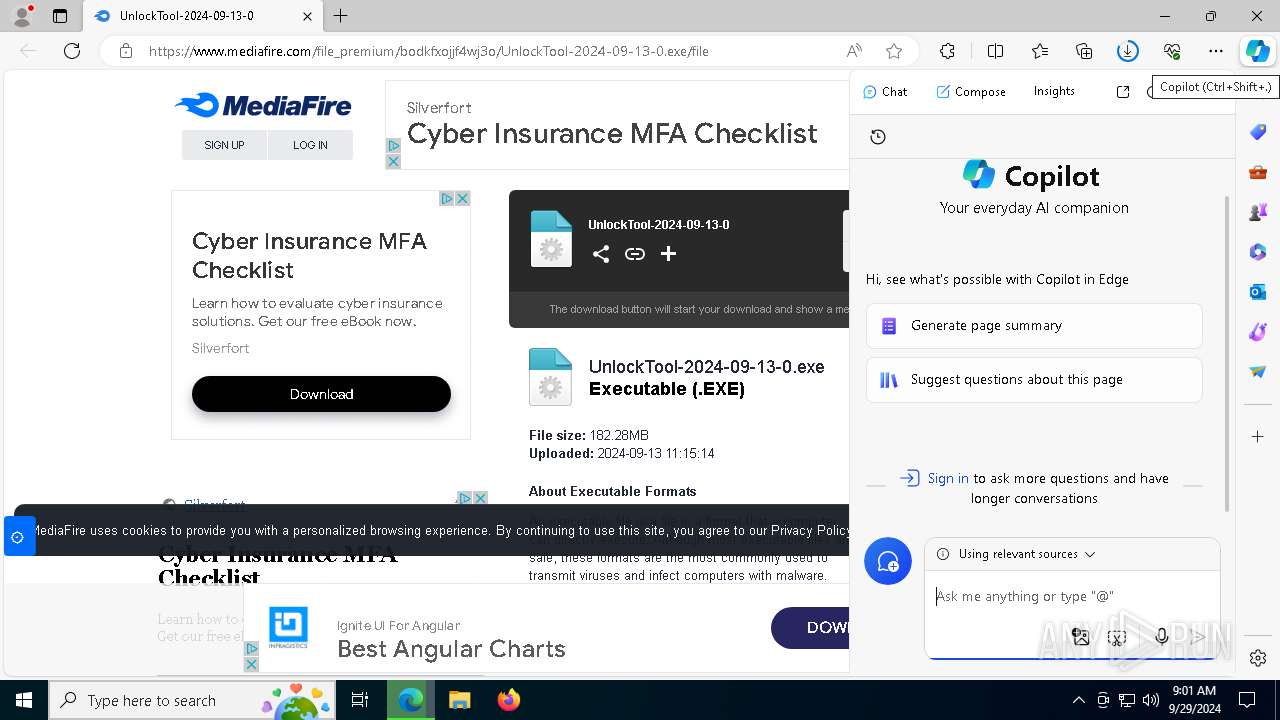Viewport: 1280px width, 720px height.
Task: Open sidebar settings gear icon
Action: pyautogui.click(x=1258, y=658)
